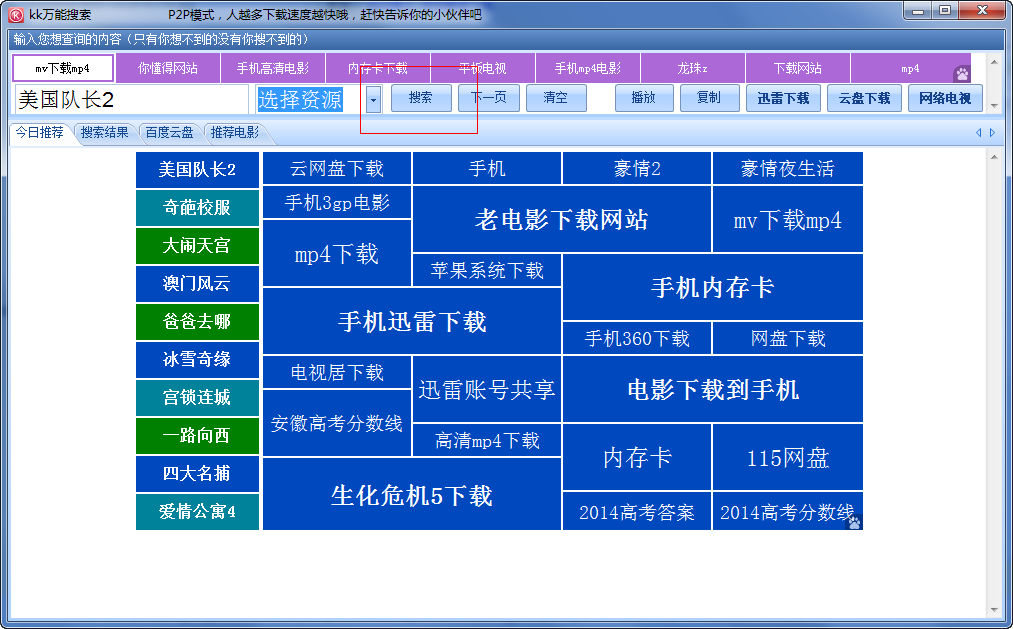
Task: Click the 生化危机5下载 tile
Action: 412,495
